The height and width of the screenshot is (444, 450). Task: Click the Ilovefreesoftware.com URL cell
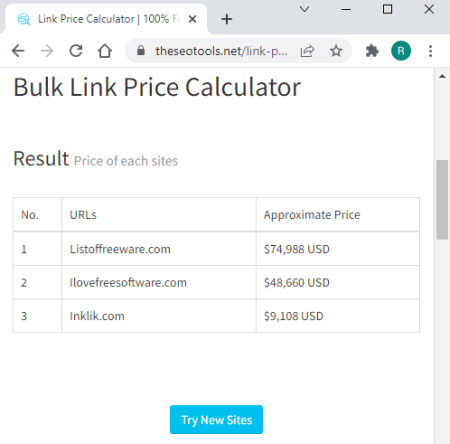click(159, 283)
